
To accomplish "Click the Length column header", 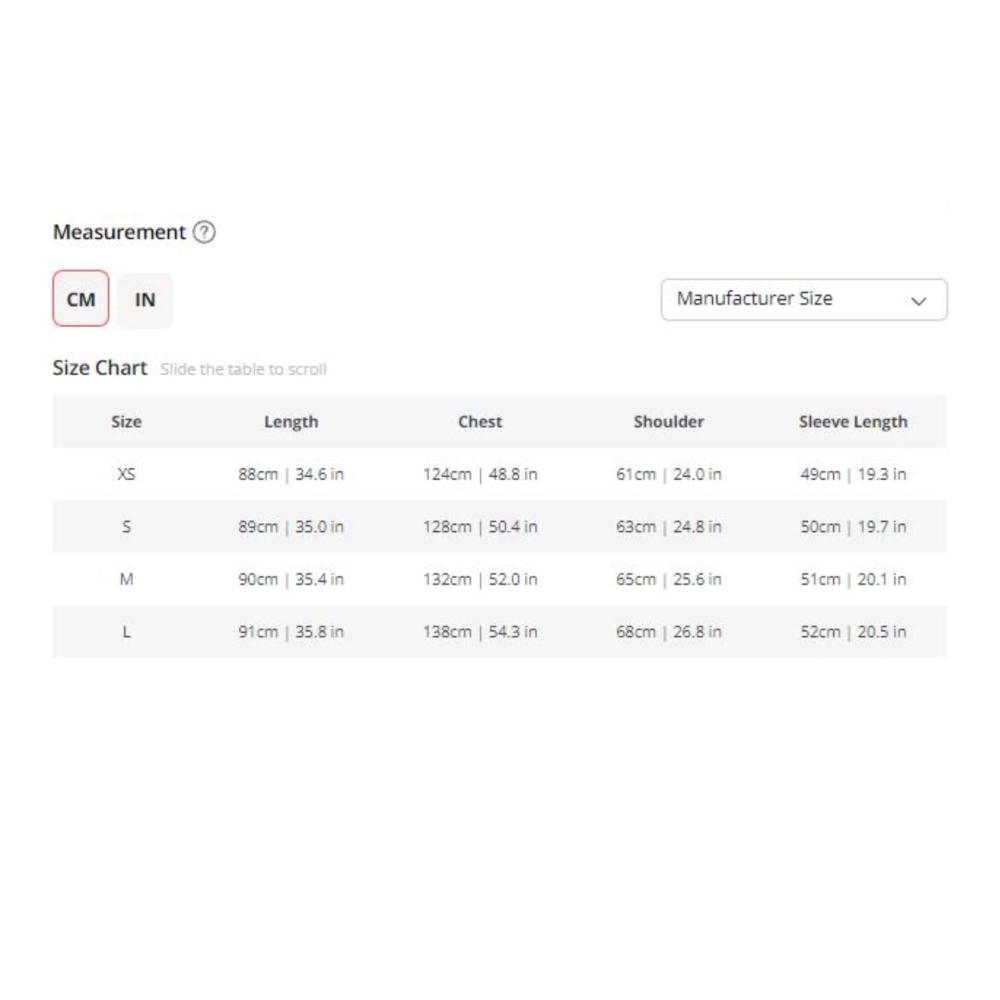I will click(291, 421).
